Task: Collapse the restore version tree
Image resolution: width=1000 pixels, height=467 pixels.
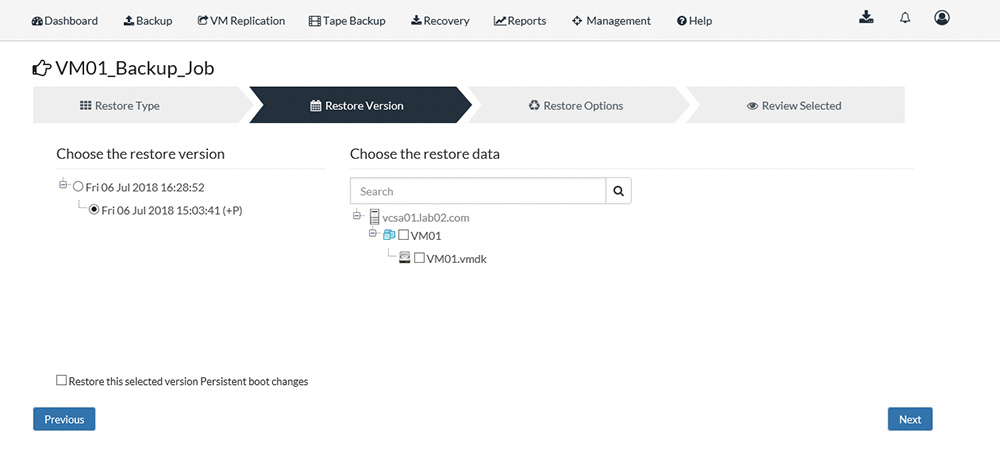Action: (63, 184)
